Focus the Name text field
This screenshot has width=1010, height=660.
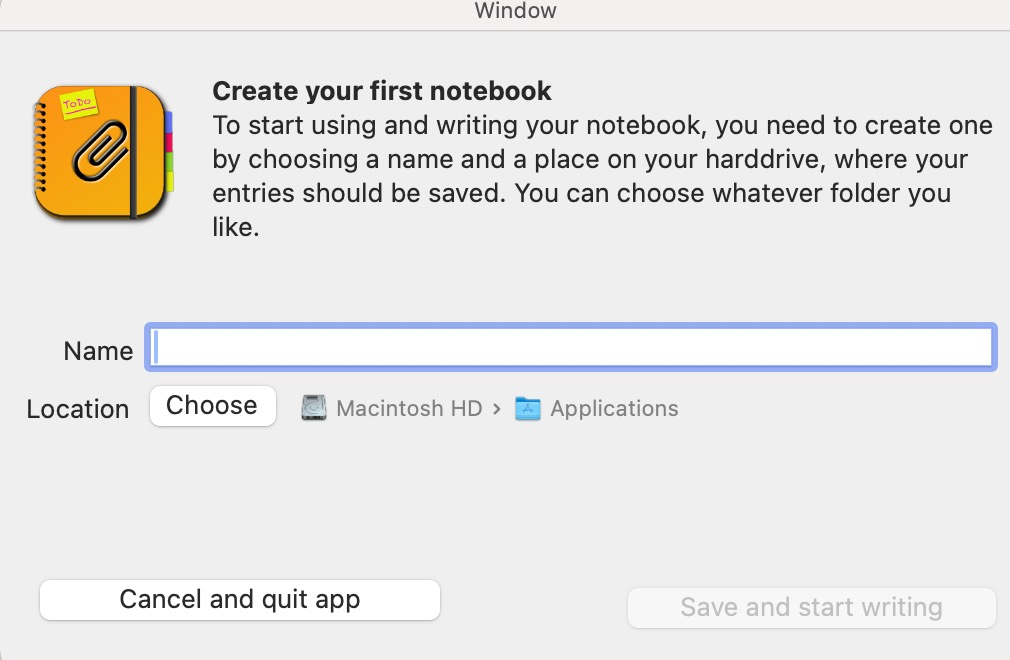coord(571,347)
